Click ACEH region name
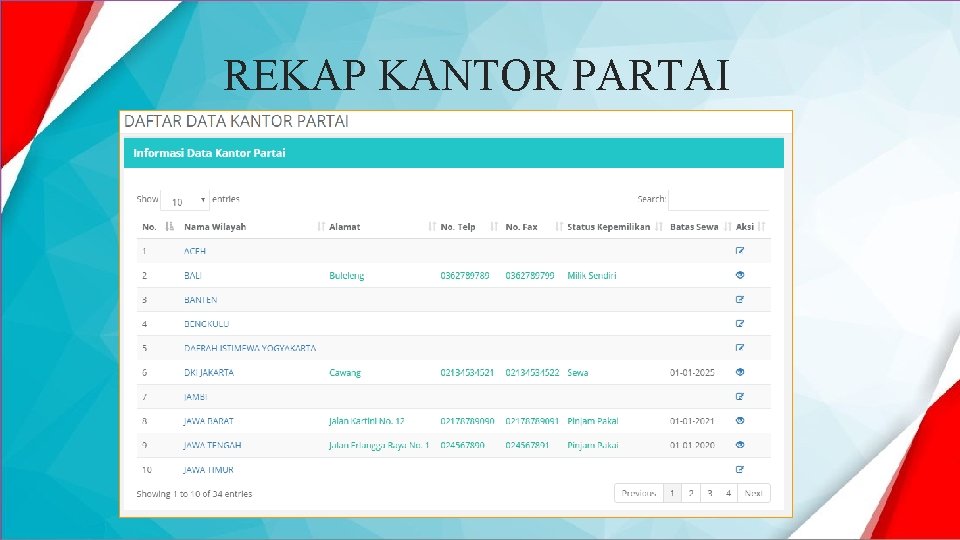The width and height of the screenshot is (960, 540). 195,251
